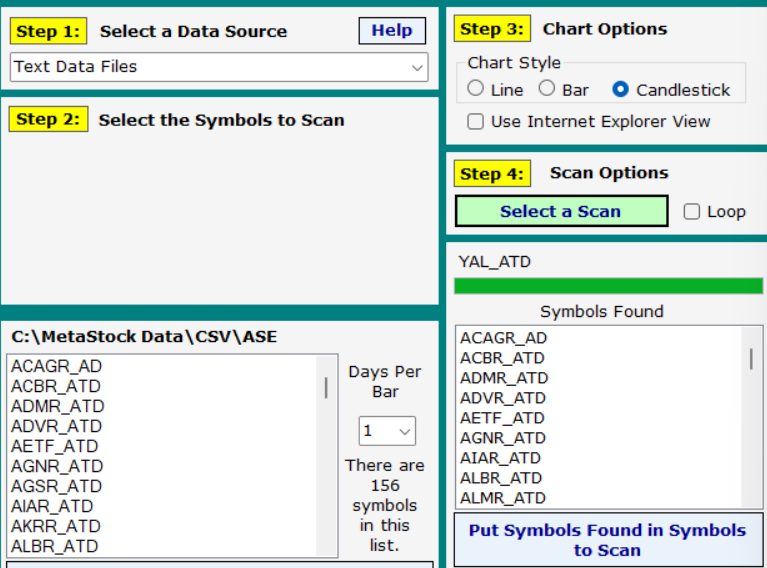Choose AKRR_ATD from the source symbol list
The image size is (767, 568).
pyautogui.click(x=55, y=526)
